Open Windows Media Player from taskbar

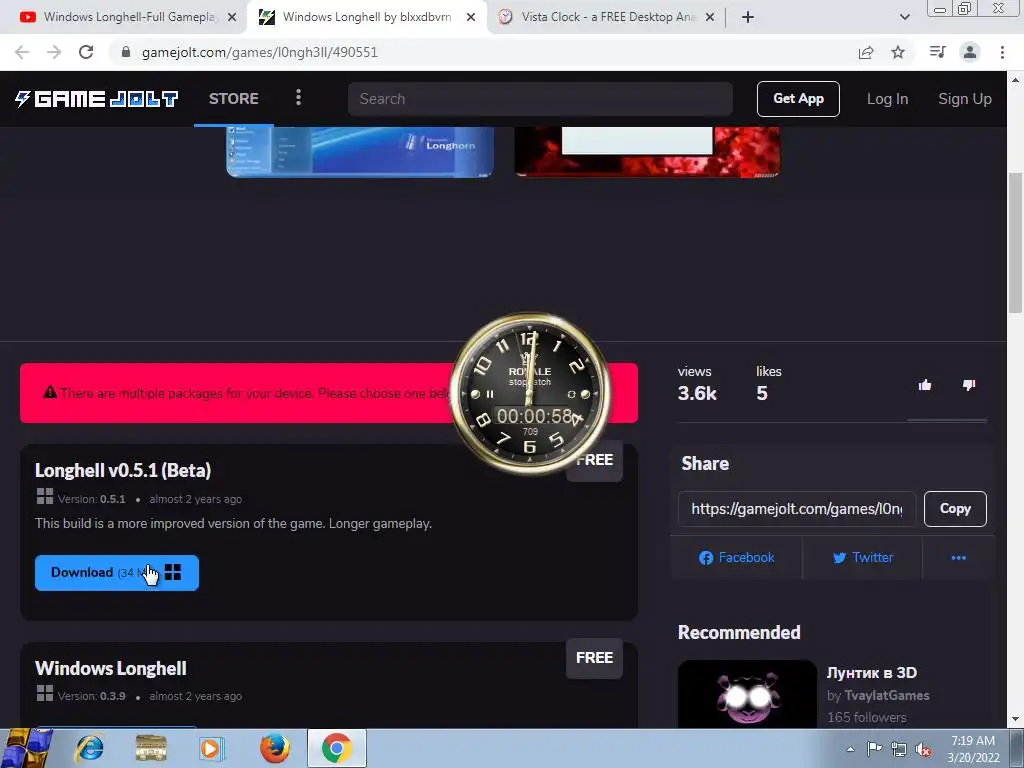pos(211,748)
